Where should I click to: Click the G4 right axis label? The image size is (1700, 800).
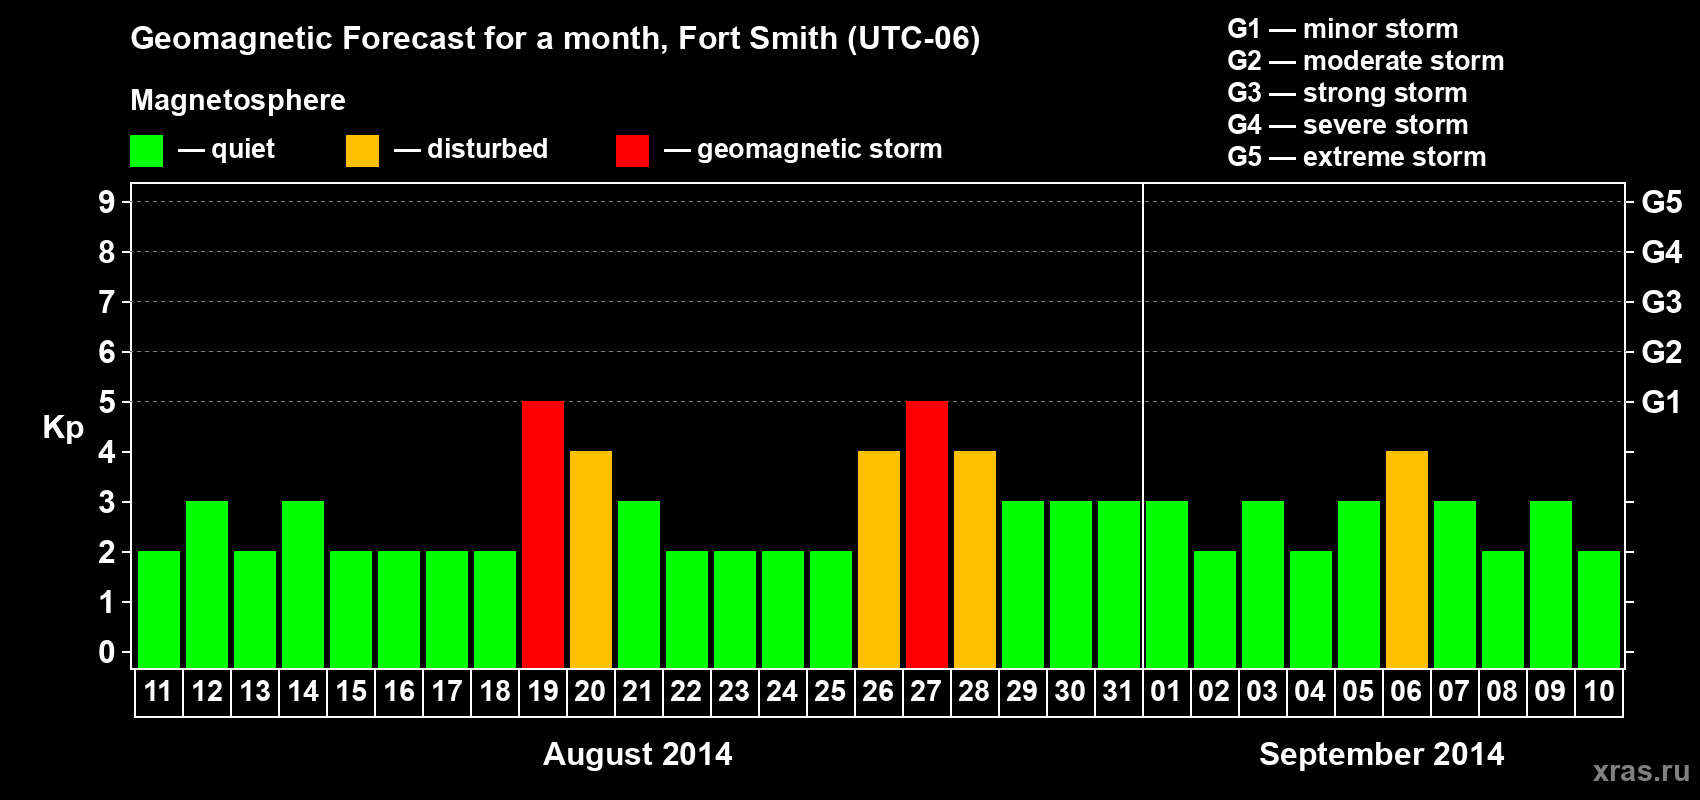coord(1662,252)
